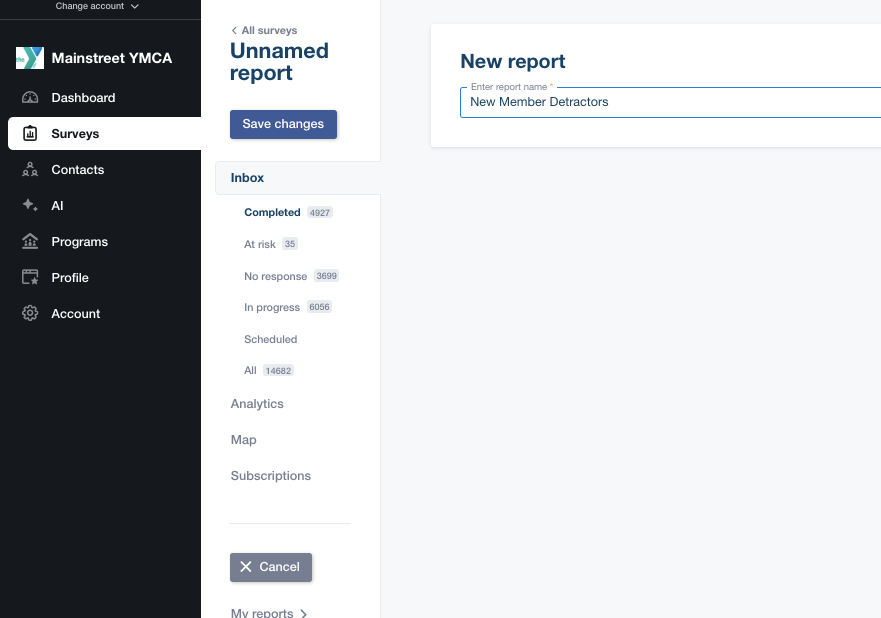
Task: Click the report name input field
Action: (660, 102)
